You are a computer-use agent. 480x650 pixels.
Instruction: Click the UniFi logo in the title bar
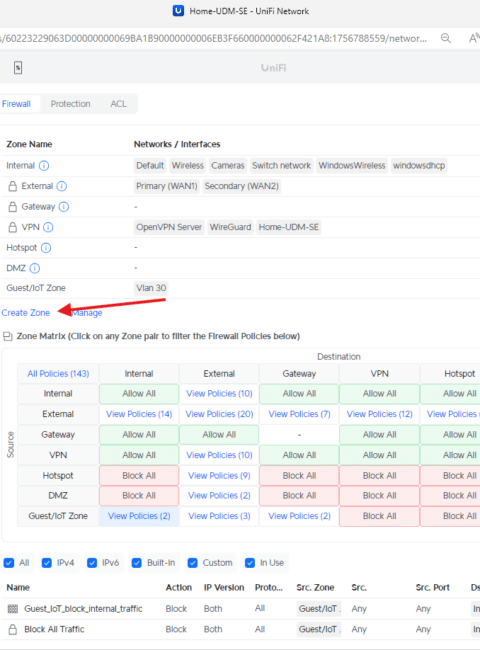click(178, 11)
